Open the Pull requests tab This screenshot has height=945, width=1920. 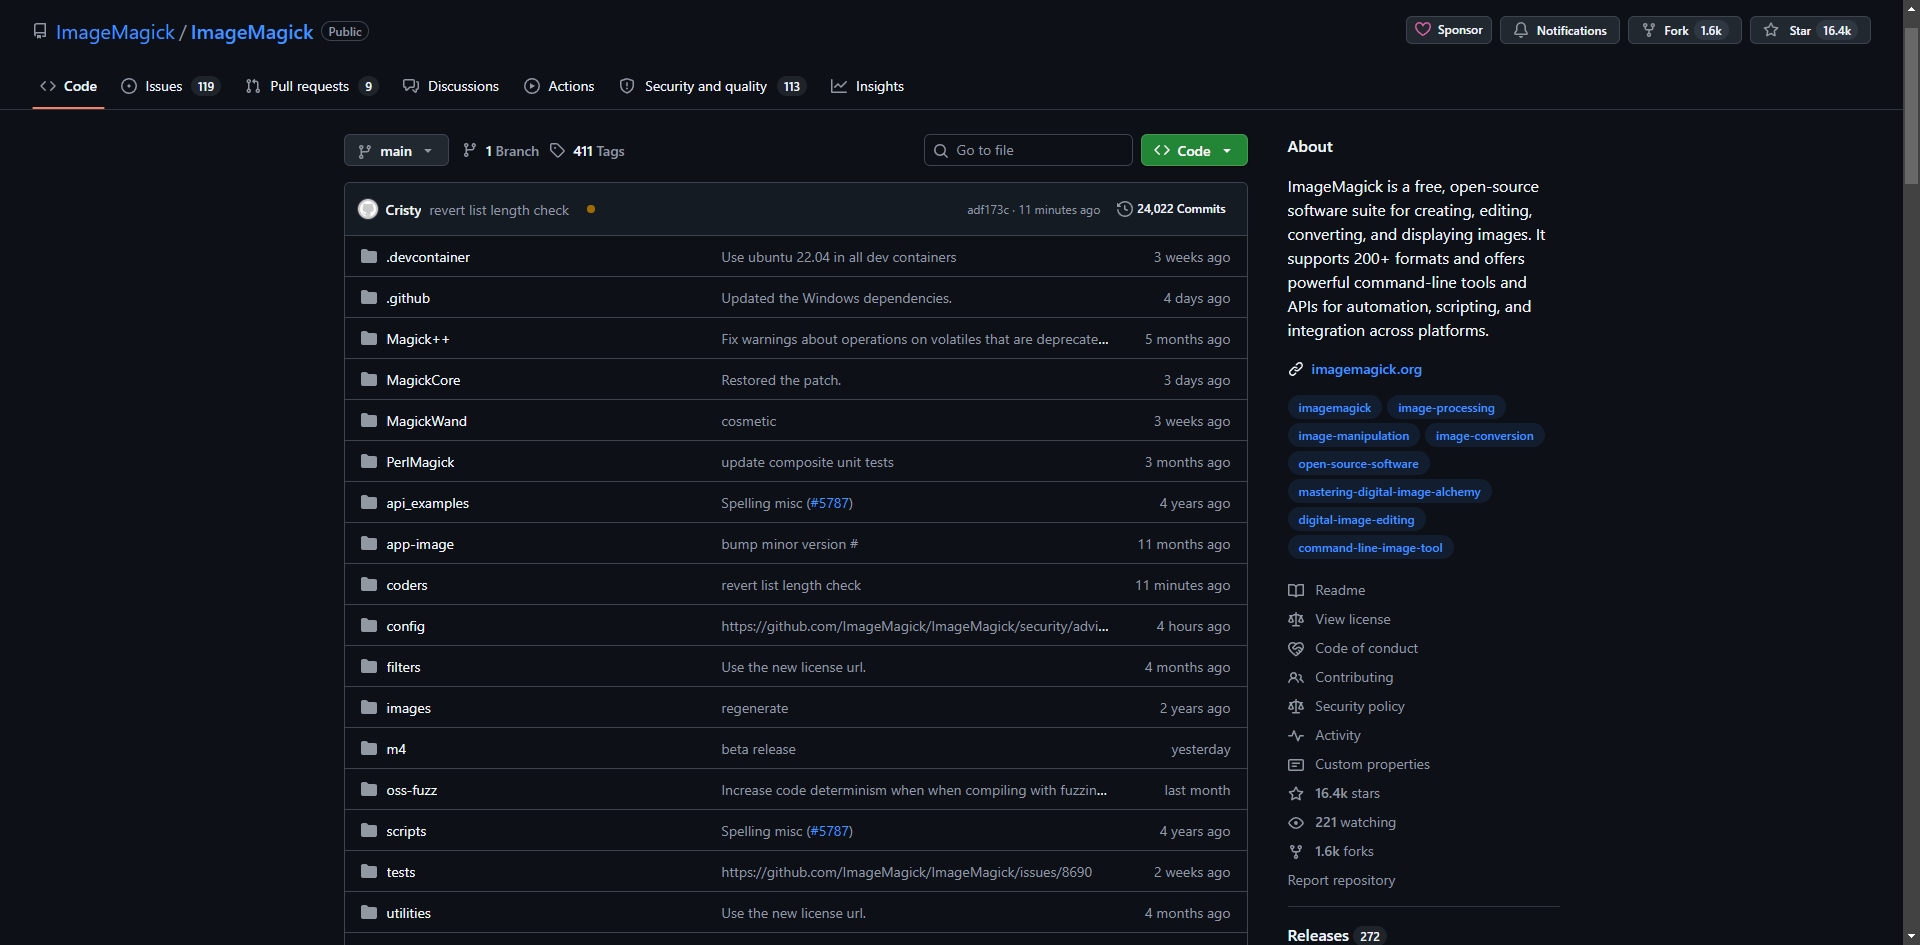coord(311,86)
